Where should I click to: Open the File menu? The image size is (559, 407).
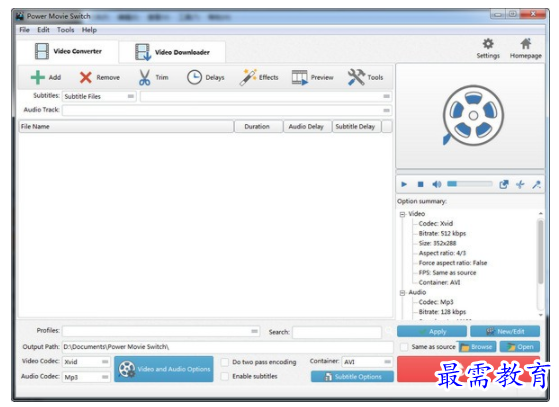click(x=24, y=30)
